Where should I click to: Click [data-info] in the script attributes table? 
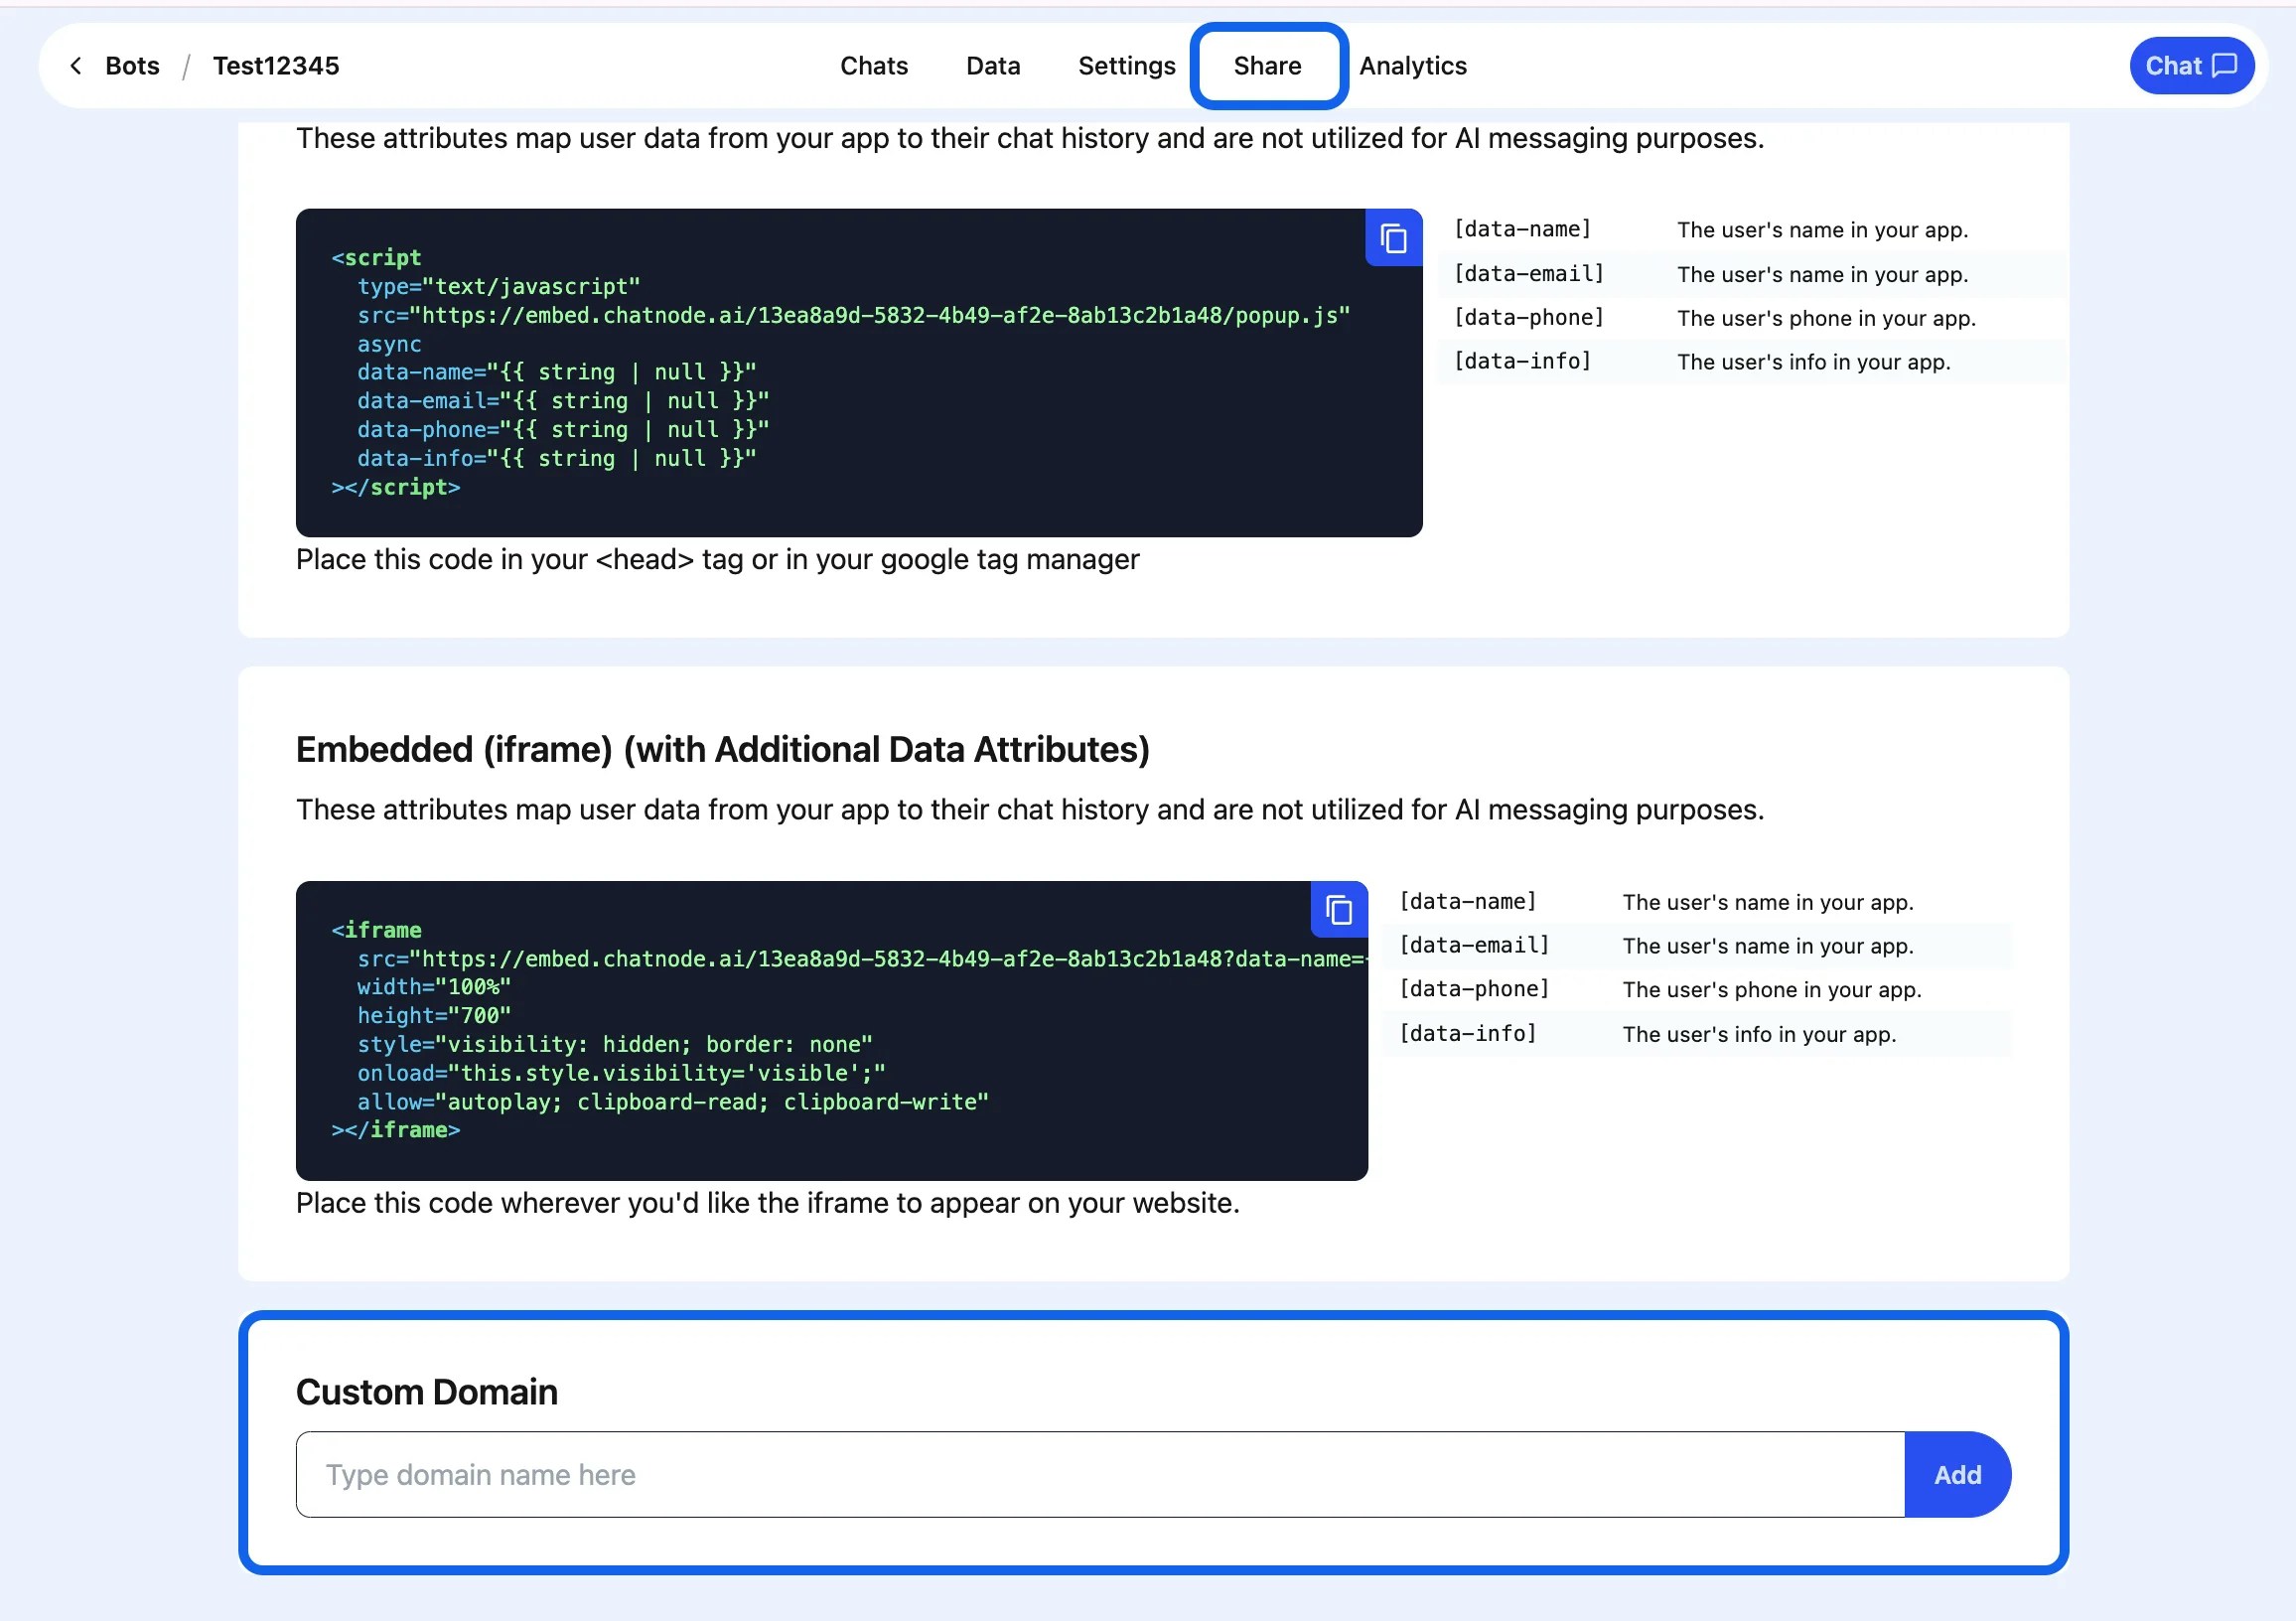1522,361
